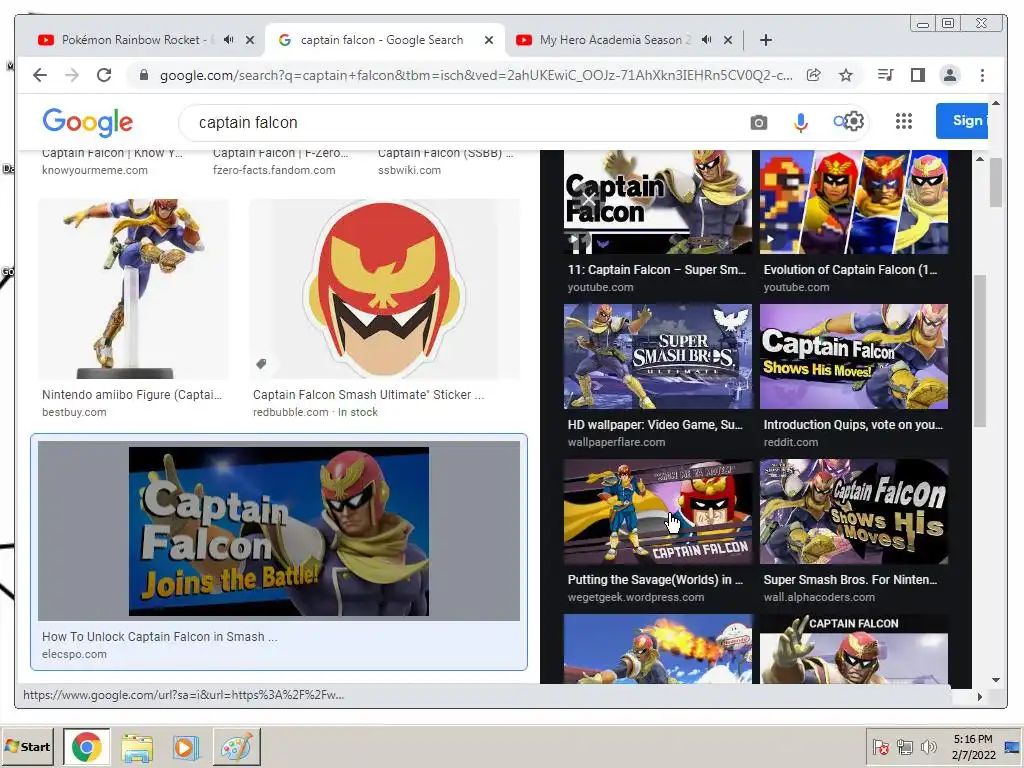1024x768 pixels.
Task: Open the Captain Falcon Joins the Battle image
Action: pyautogui.click(x=279, y=531)
